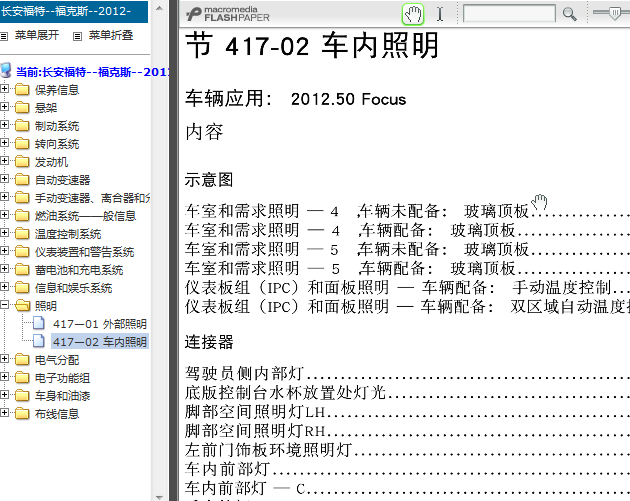Viewport: 630px width, 501px height.
Task: Click the title bar 长安福特--福克斯--2012-
Action: [x=74, y=11]
